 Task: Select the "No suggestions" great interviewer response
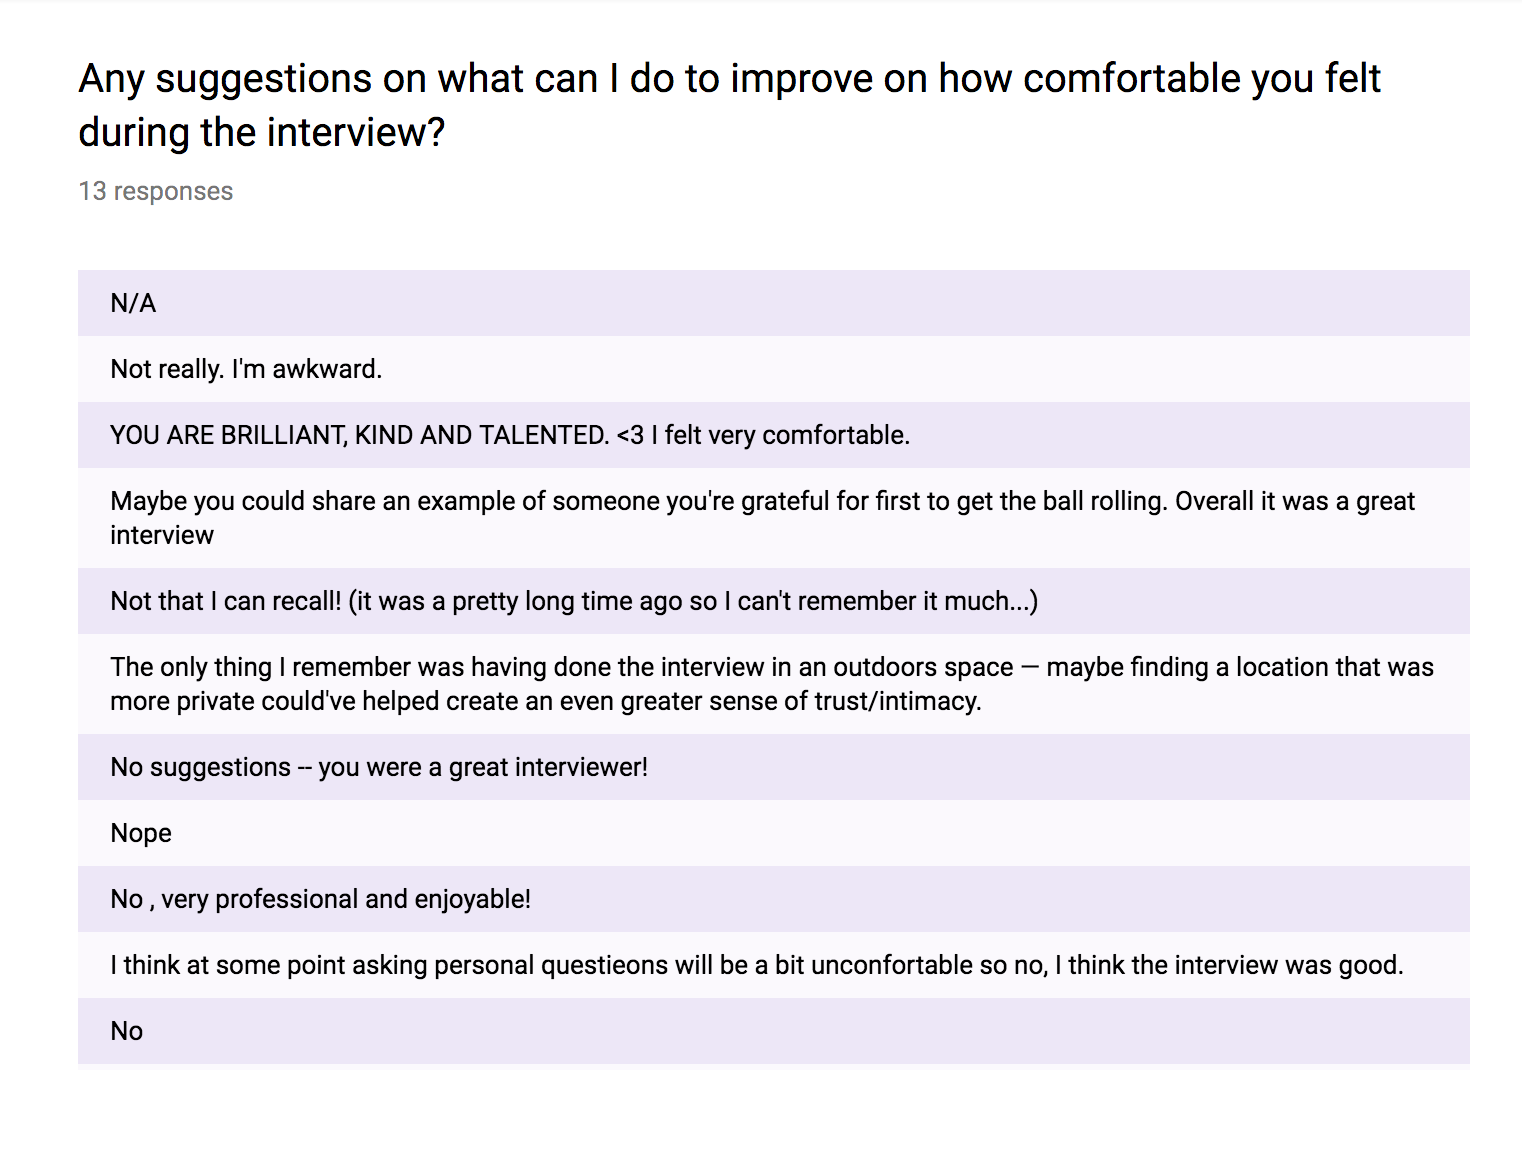click(x=379, y=767)
